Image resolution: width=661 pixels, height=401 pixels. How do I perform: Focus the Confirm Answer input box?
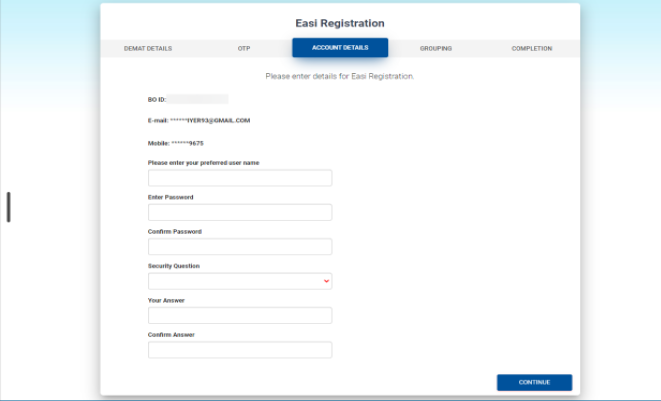coord(240,350)
